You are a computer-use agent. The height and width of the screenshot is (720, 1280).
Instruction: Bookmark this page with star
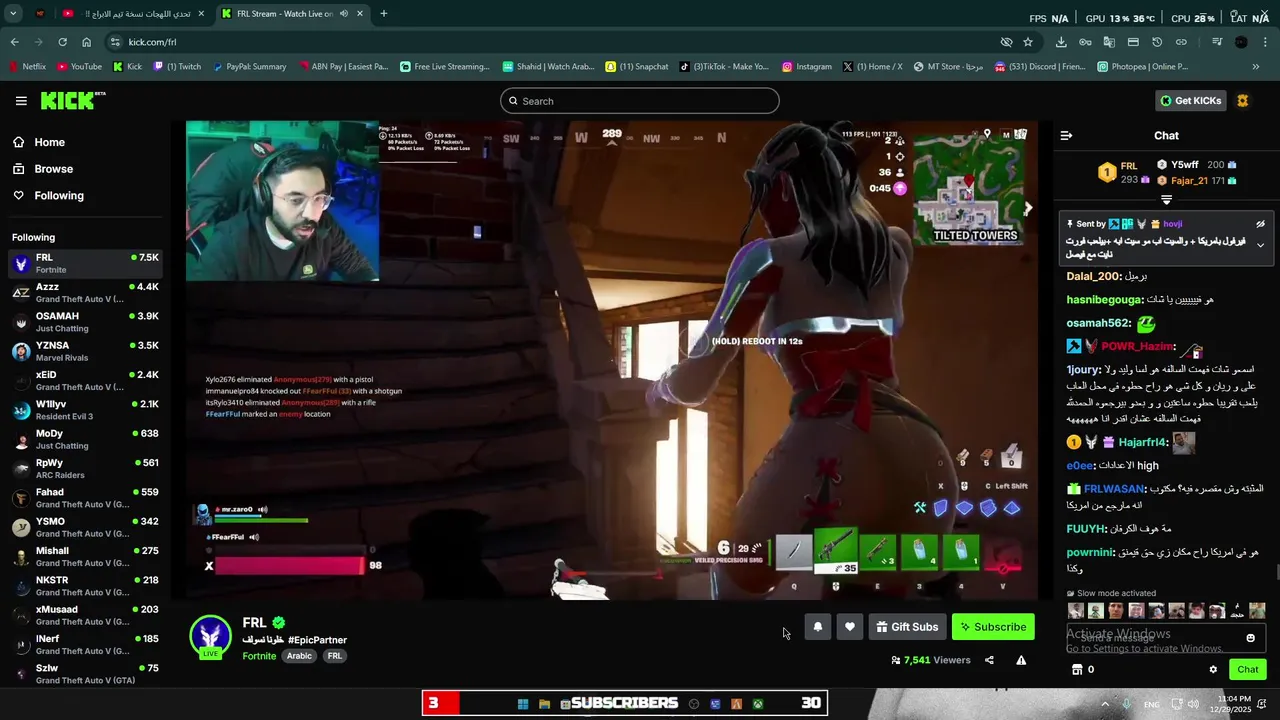pos(1028,42)
